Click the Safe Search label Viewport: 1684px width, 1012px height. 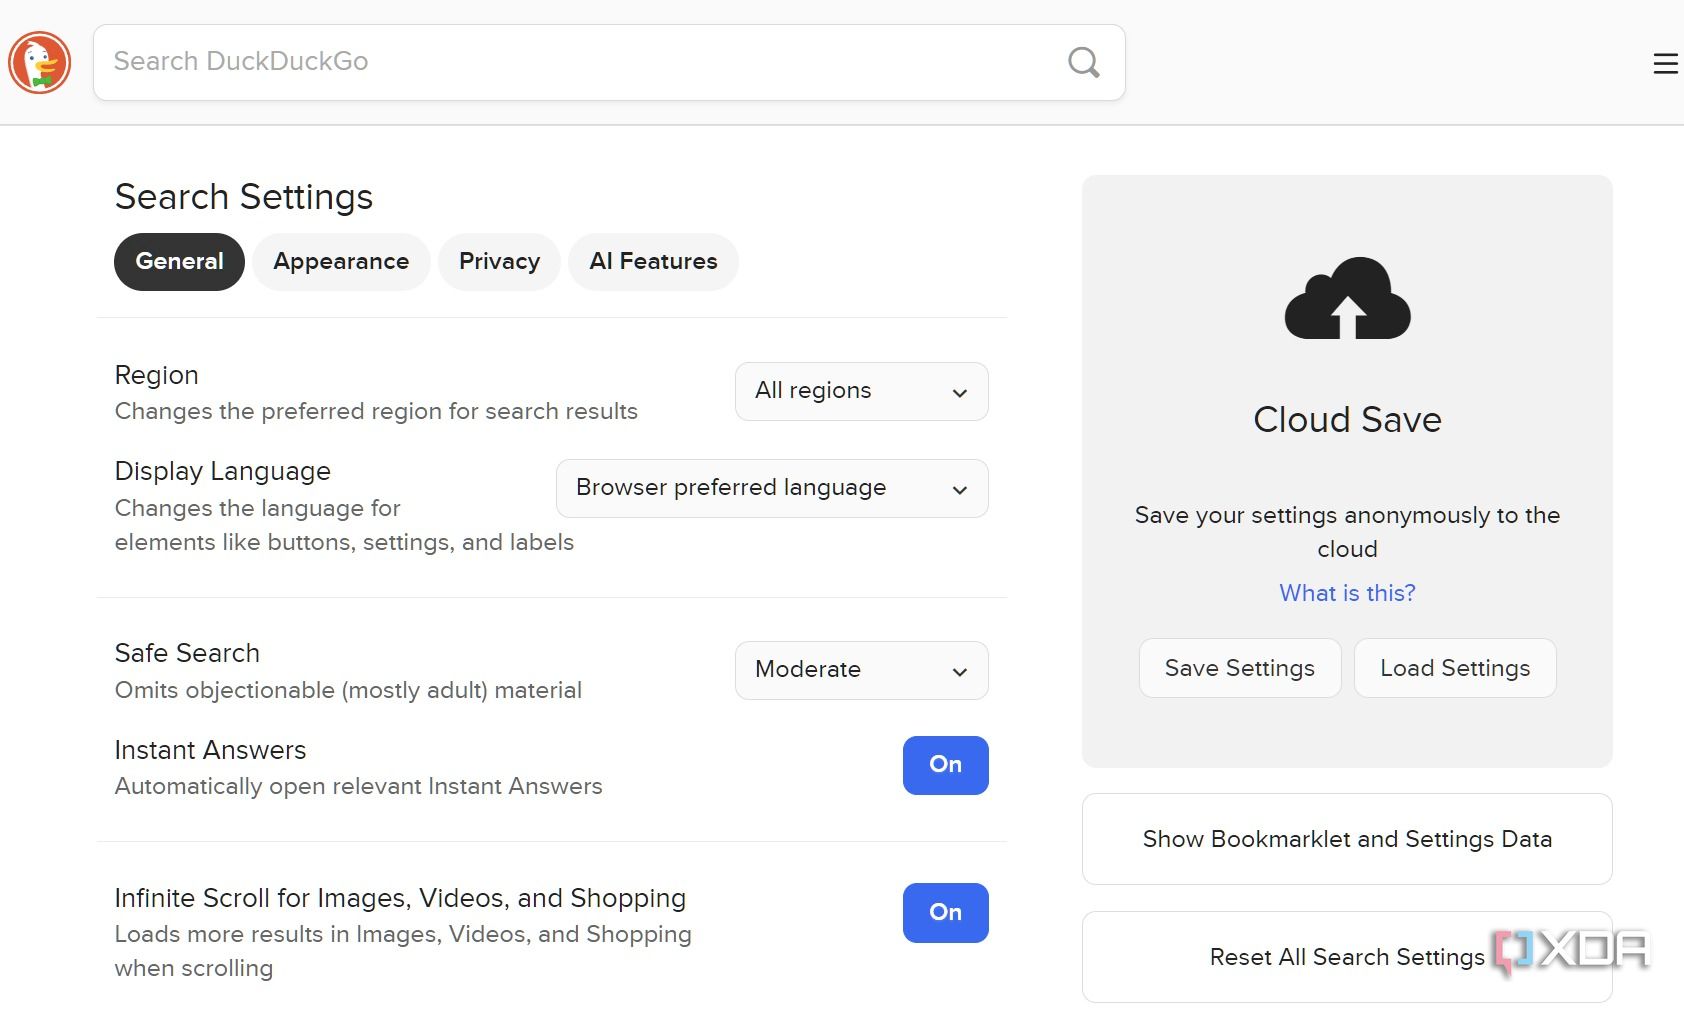coord(187,653)
